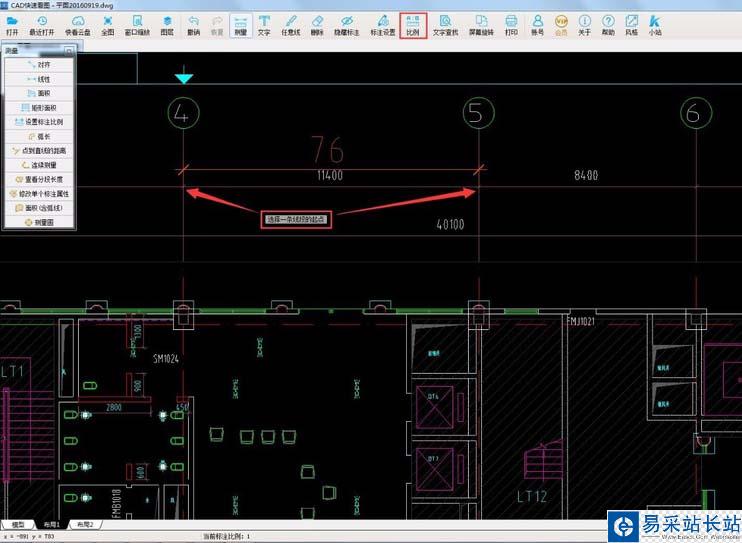The width and height of the screenshot is (742, 543).
Task: Activate the 窗口缩放 window zoom tool
Action: pyautogui.click(x=137, y=24)
